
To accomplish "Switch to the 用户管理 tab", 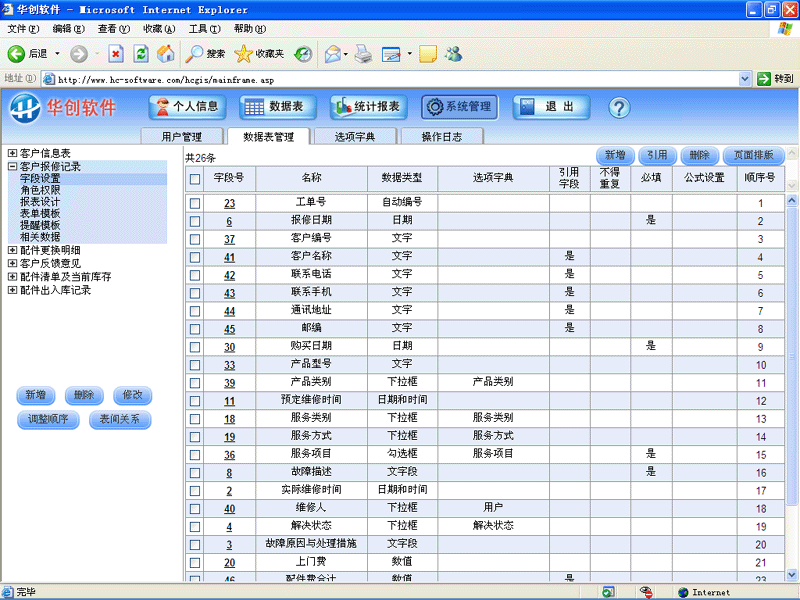I will coord(182,136).
